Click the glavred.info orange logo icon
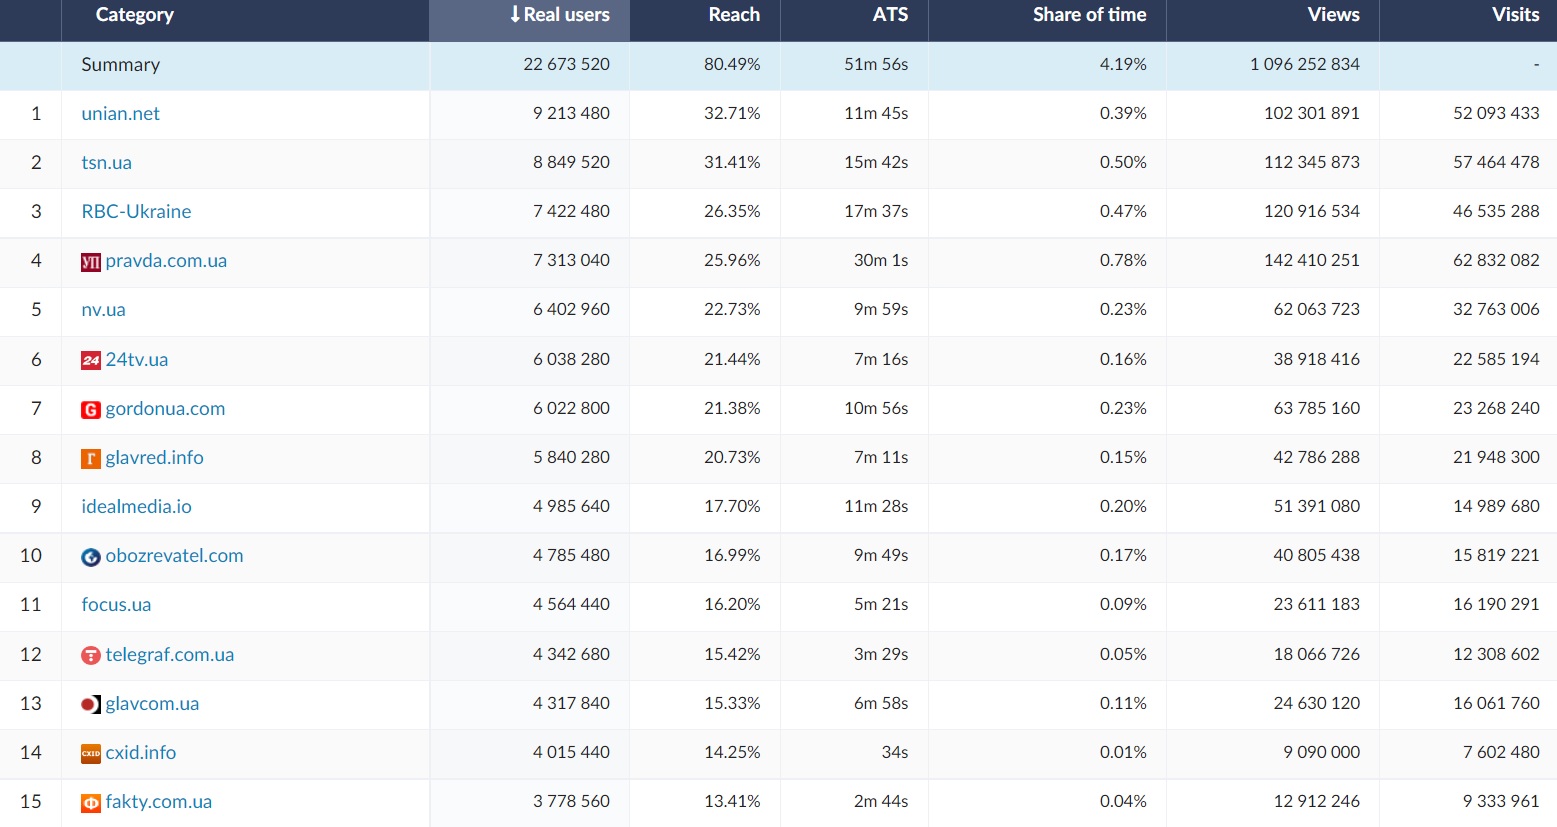 coord(90,458)
